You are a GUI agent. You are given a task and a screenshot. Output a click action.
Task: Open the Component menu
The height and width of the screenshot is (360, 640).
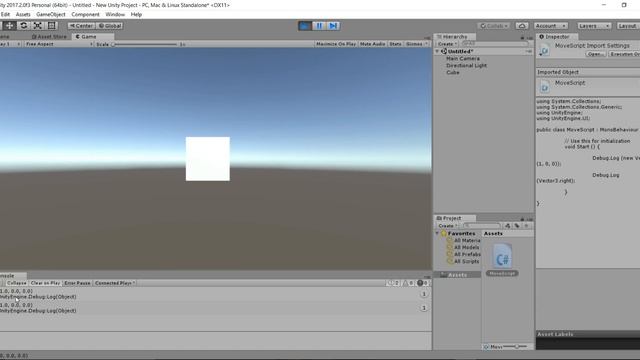point(85,14)
